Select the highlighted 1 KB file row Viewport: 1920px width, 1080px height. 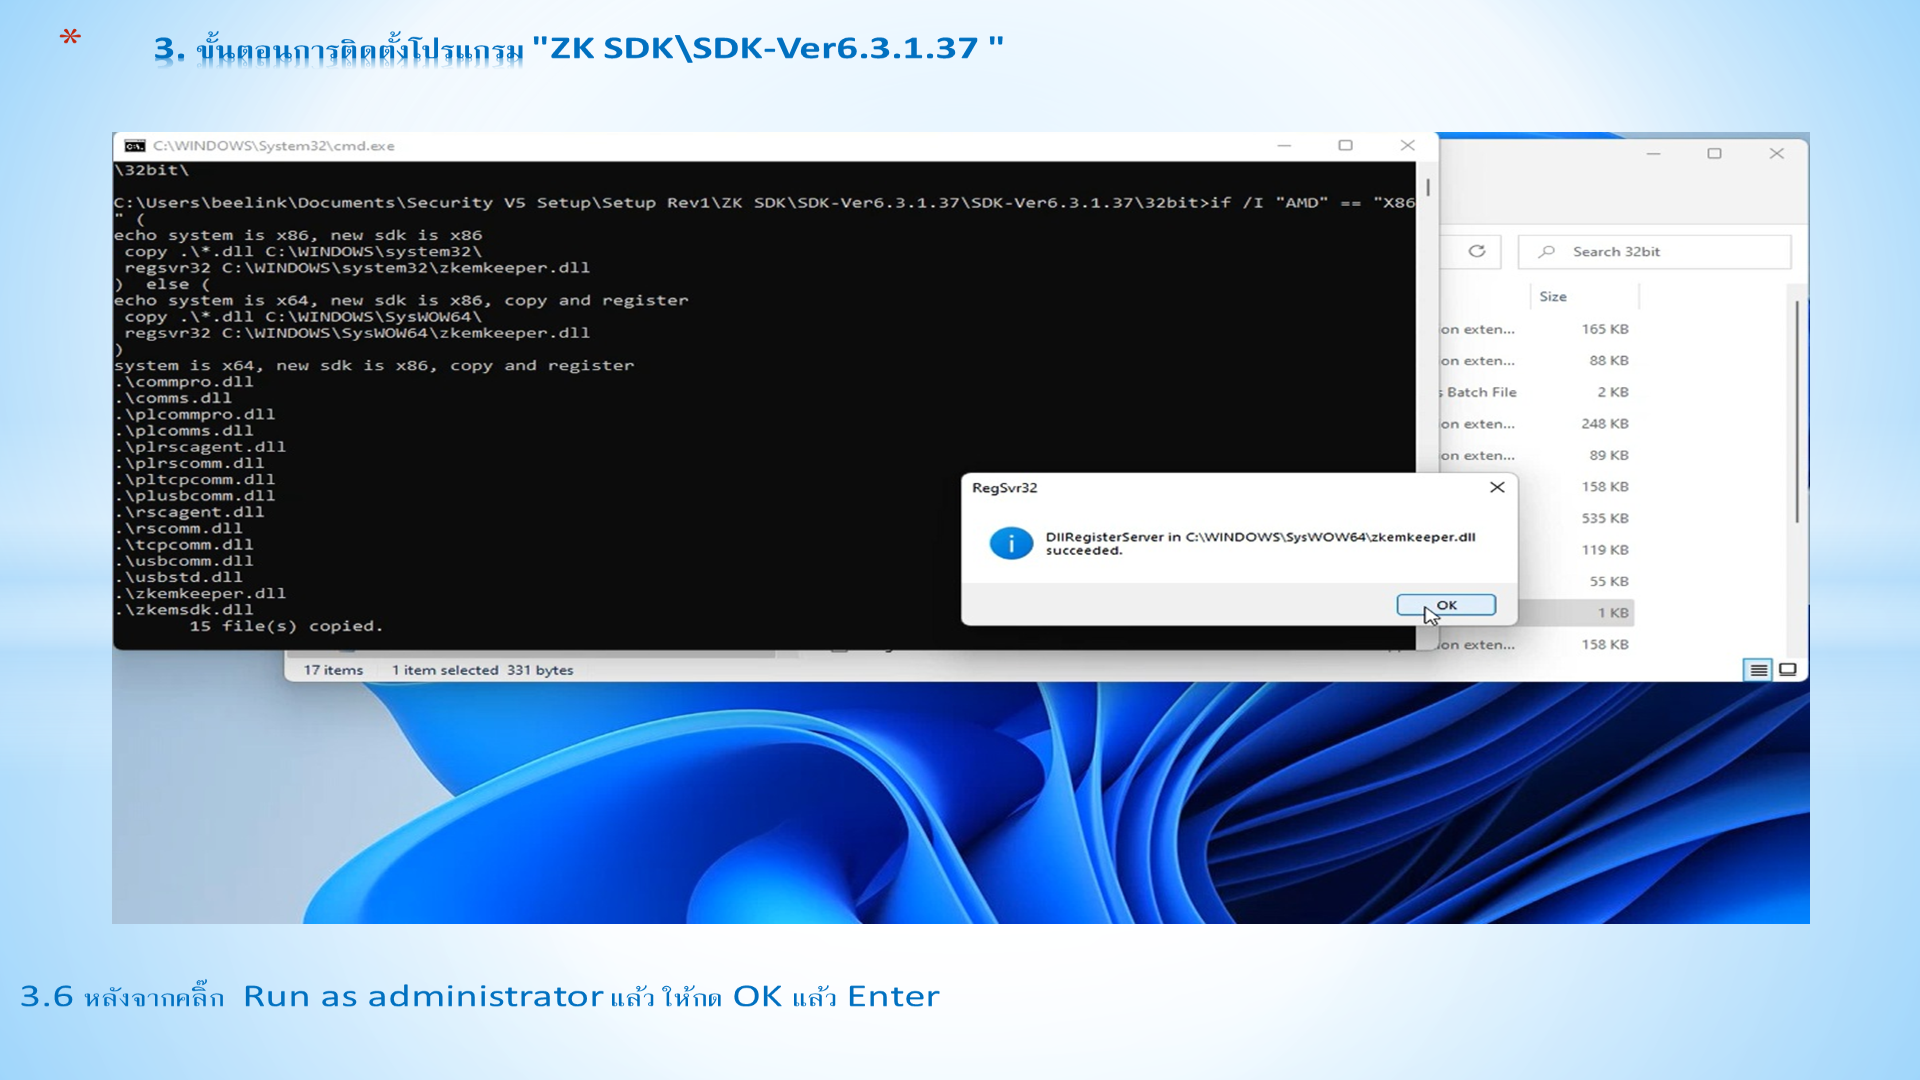click(1576, 613)
